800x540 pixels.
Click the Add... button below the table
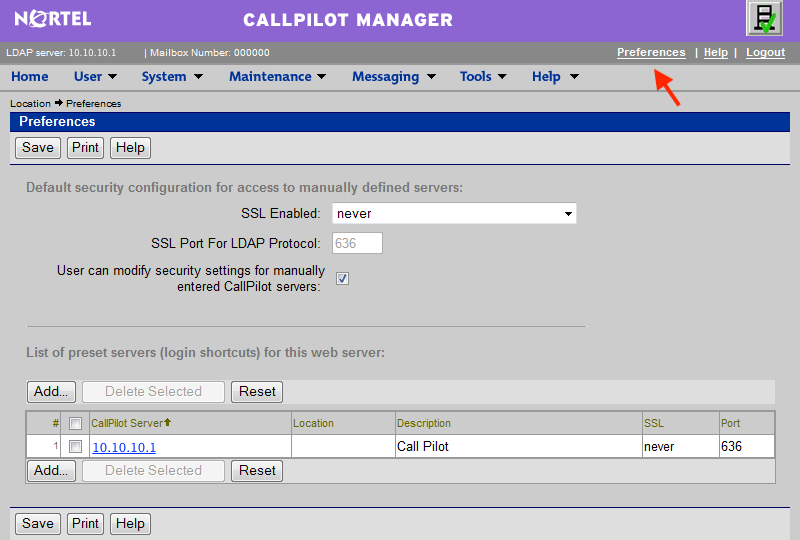point(51,471)
